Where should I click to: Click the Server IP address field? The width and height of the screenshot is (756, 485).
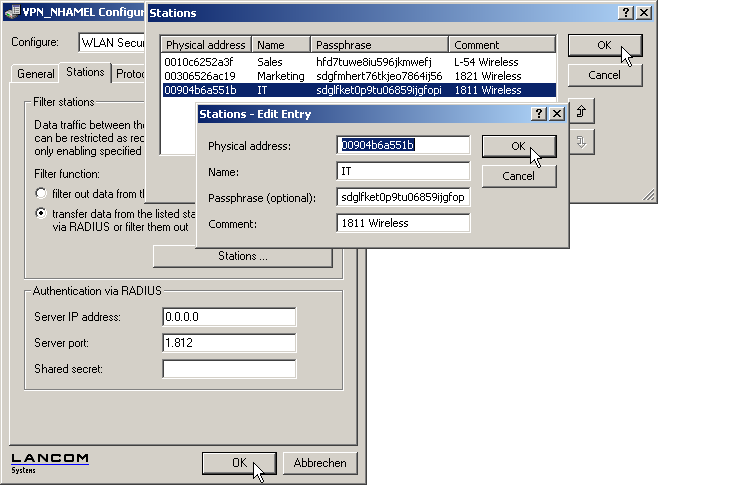tap(229, 317)
